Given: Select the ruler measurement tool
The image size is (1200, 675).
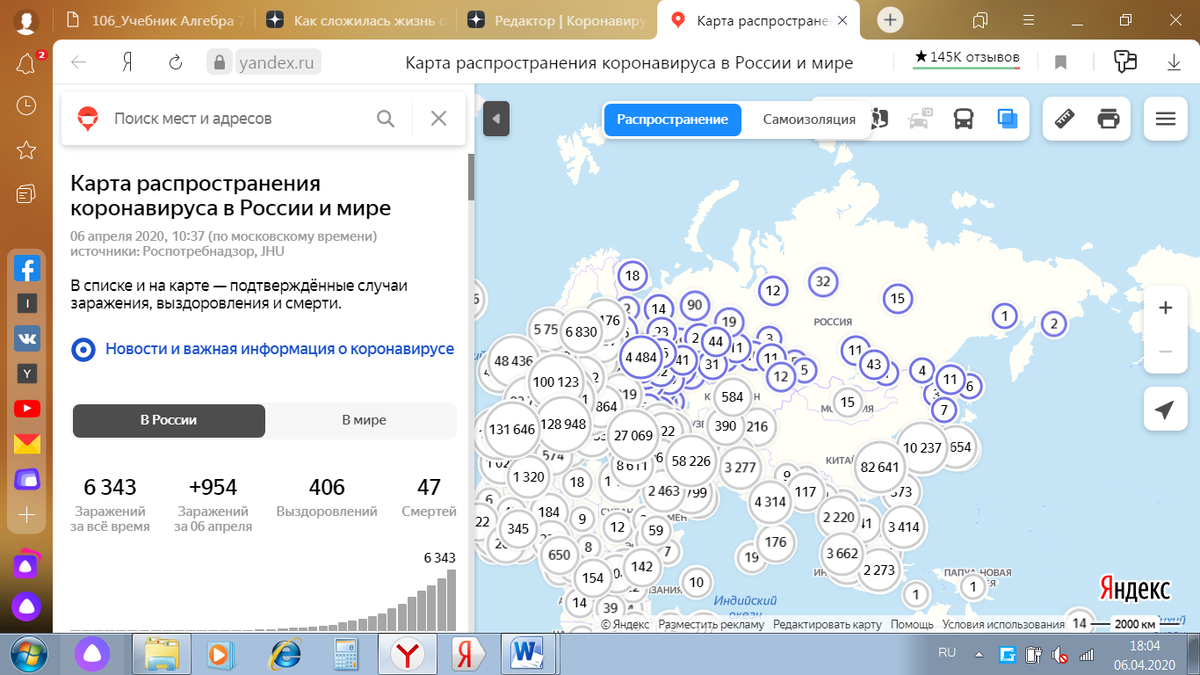Looking at the screenshot, I should point(1065,119).
